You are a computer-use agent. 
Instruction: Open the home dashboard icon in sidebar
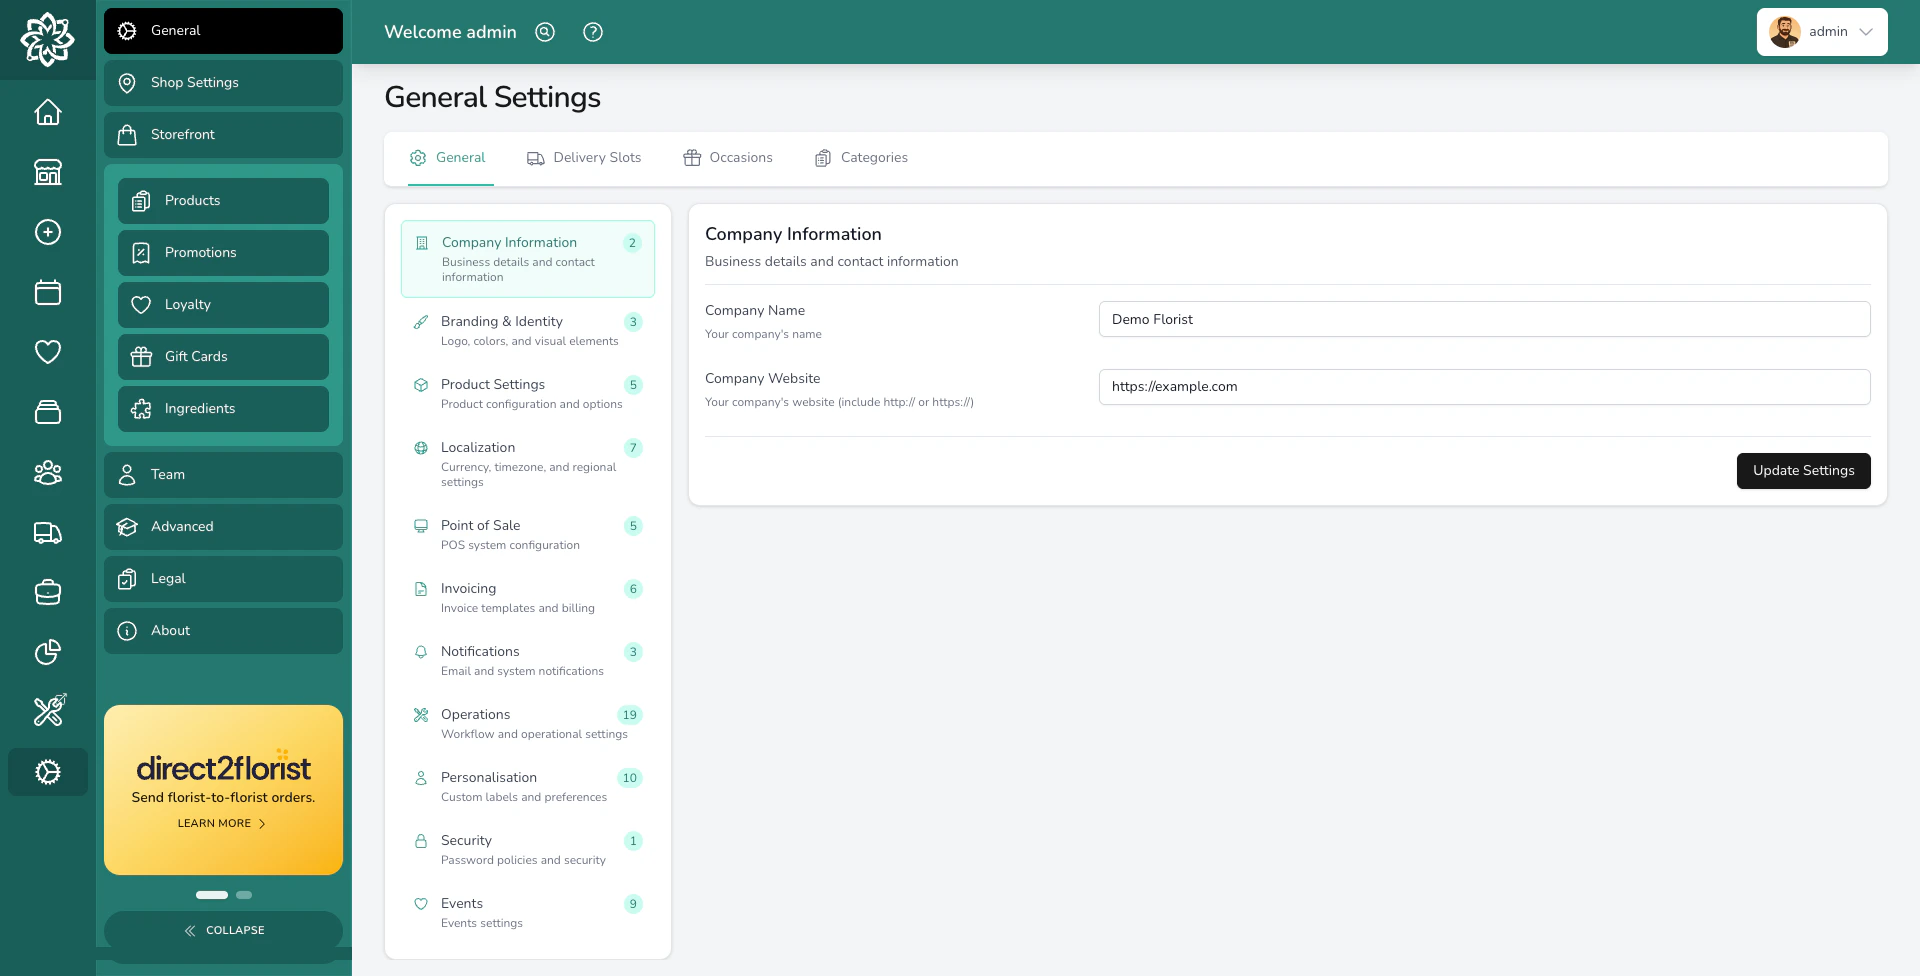tap(47, 112)
